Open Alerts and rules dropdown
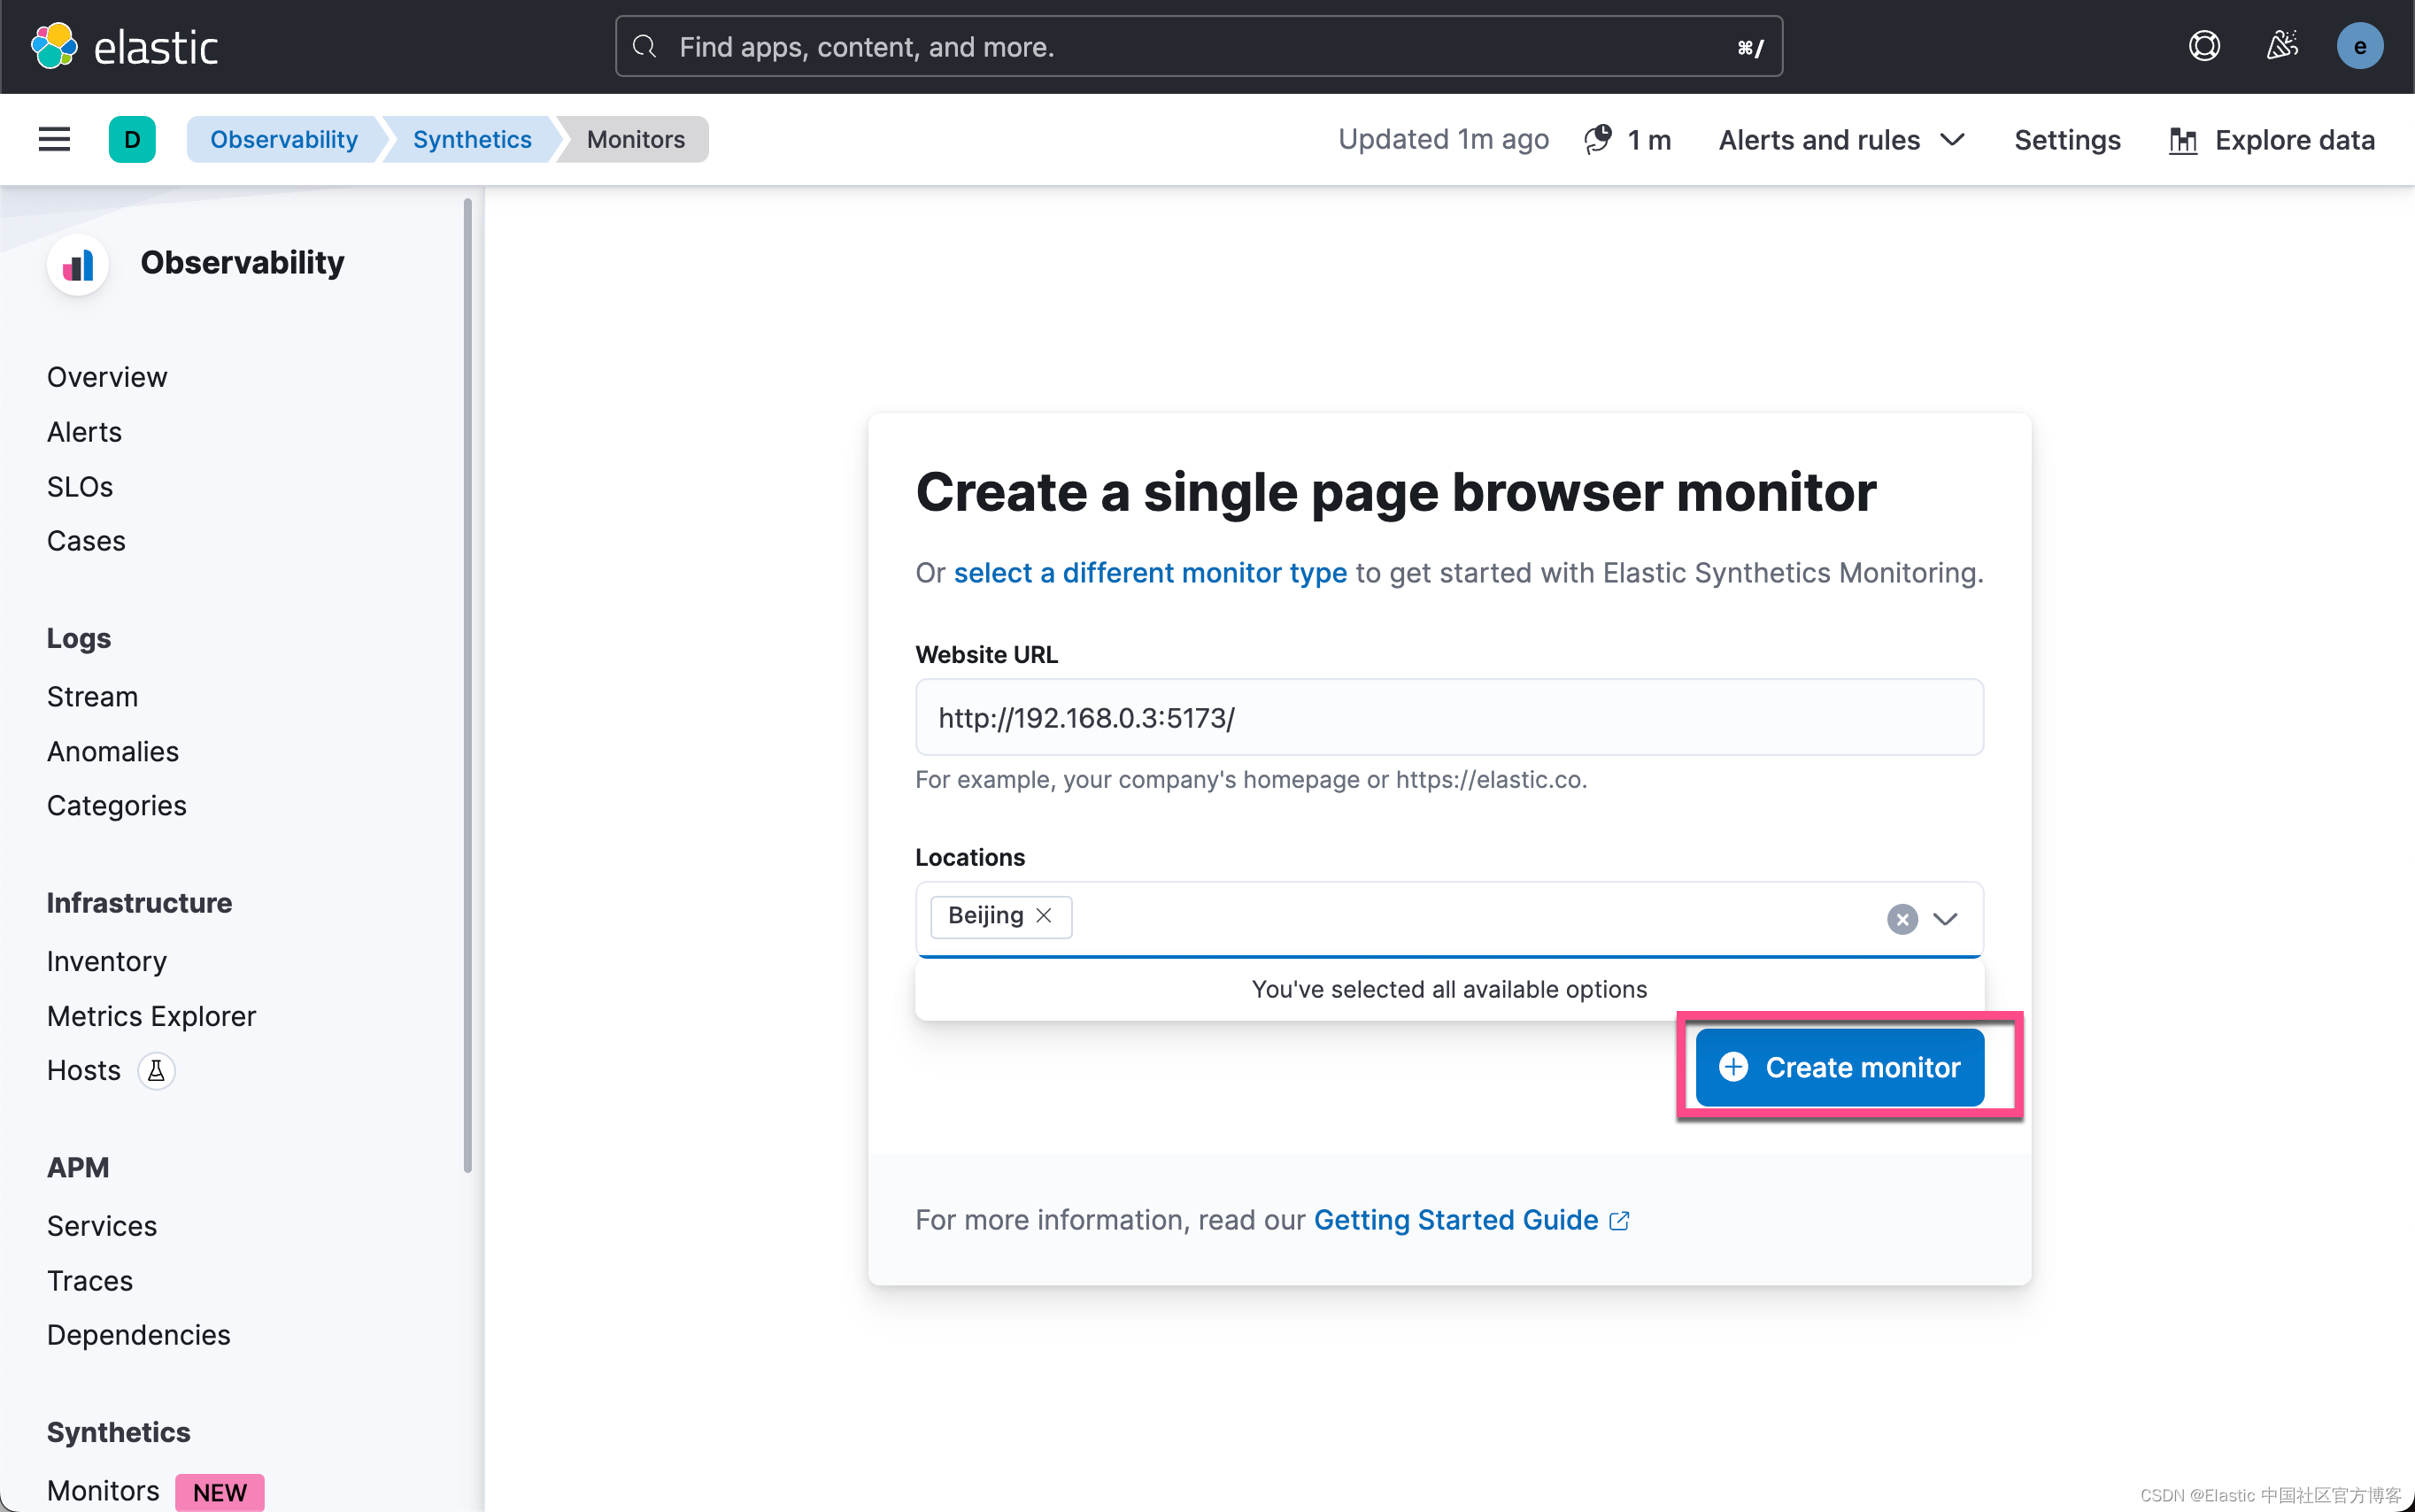The width and height of the screenshot is (2415, 1512). [x=1841, y=139]
